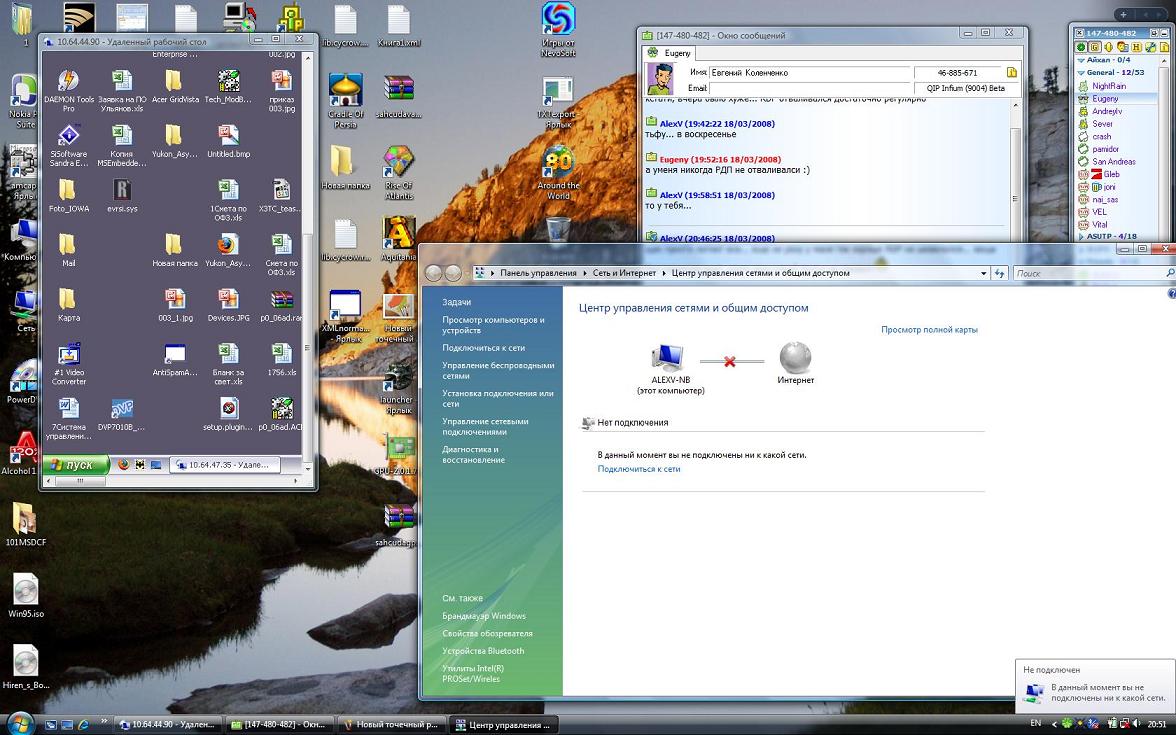
Task: Click 'Подключиться к сети' link under no-connection message
Action: 639,469
